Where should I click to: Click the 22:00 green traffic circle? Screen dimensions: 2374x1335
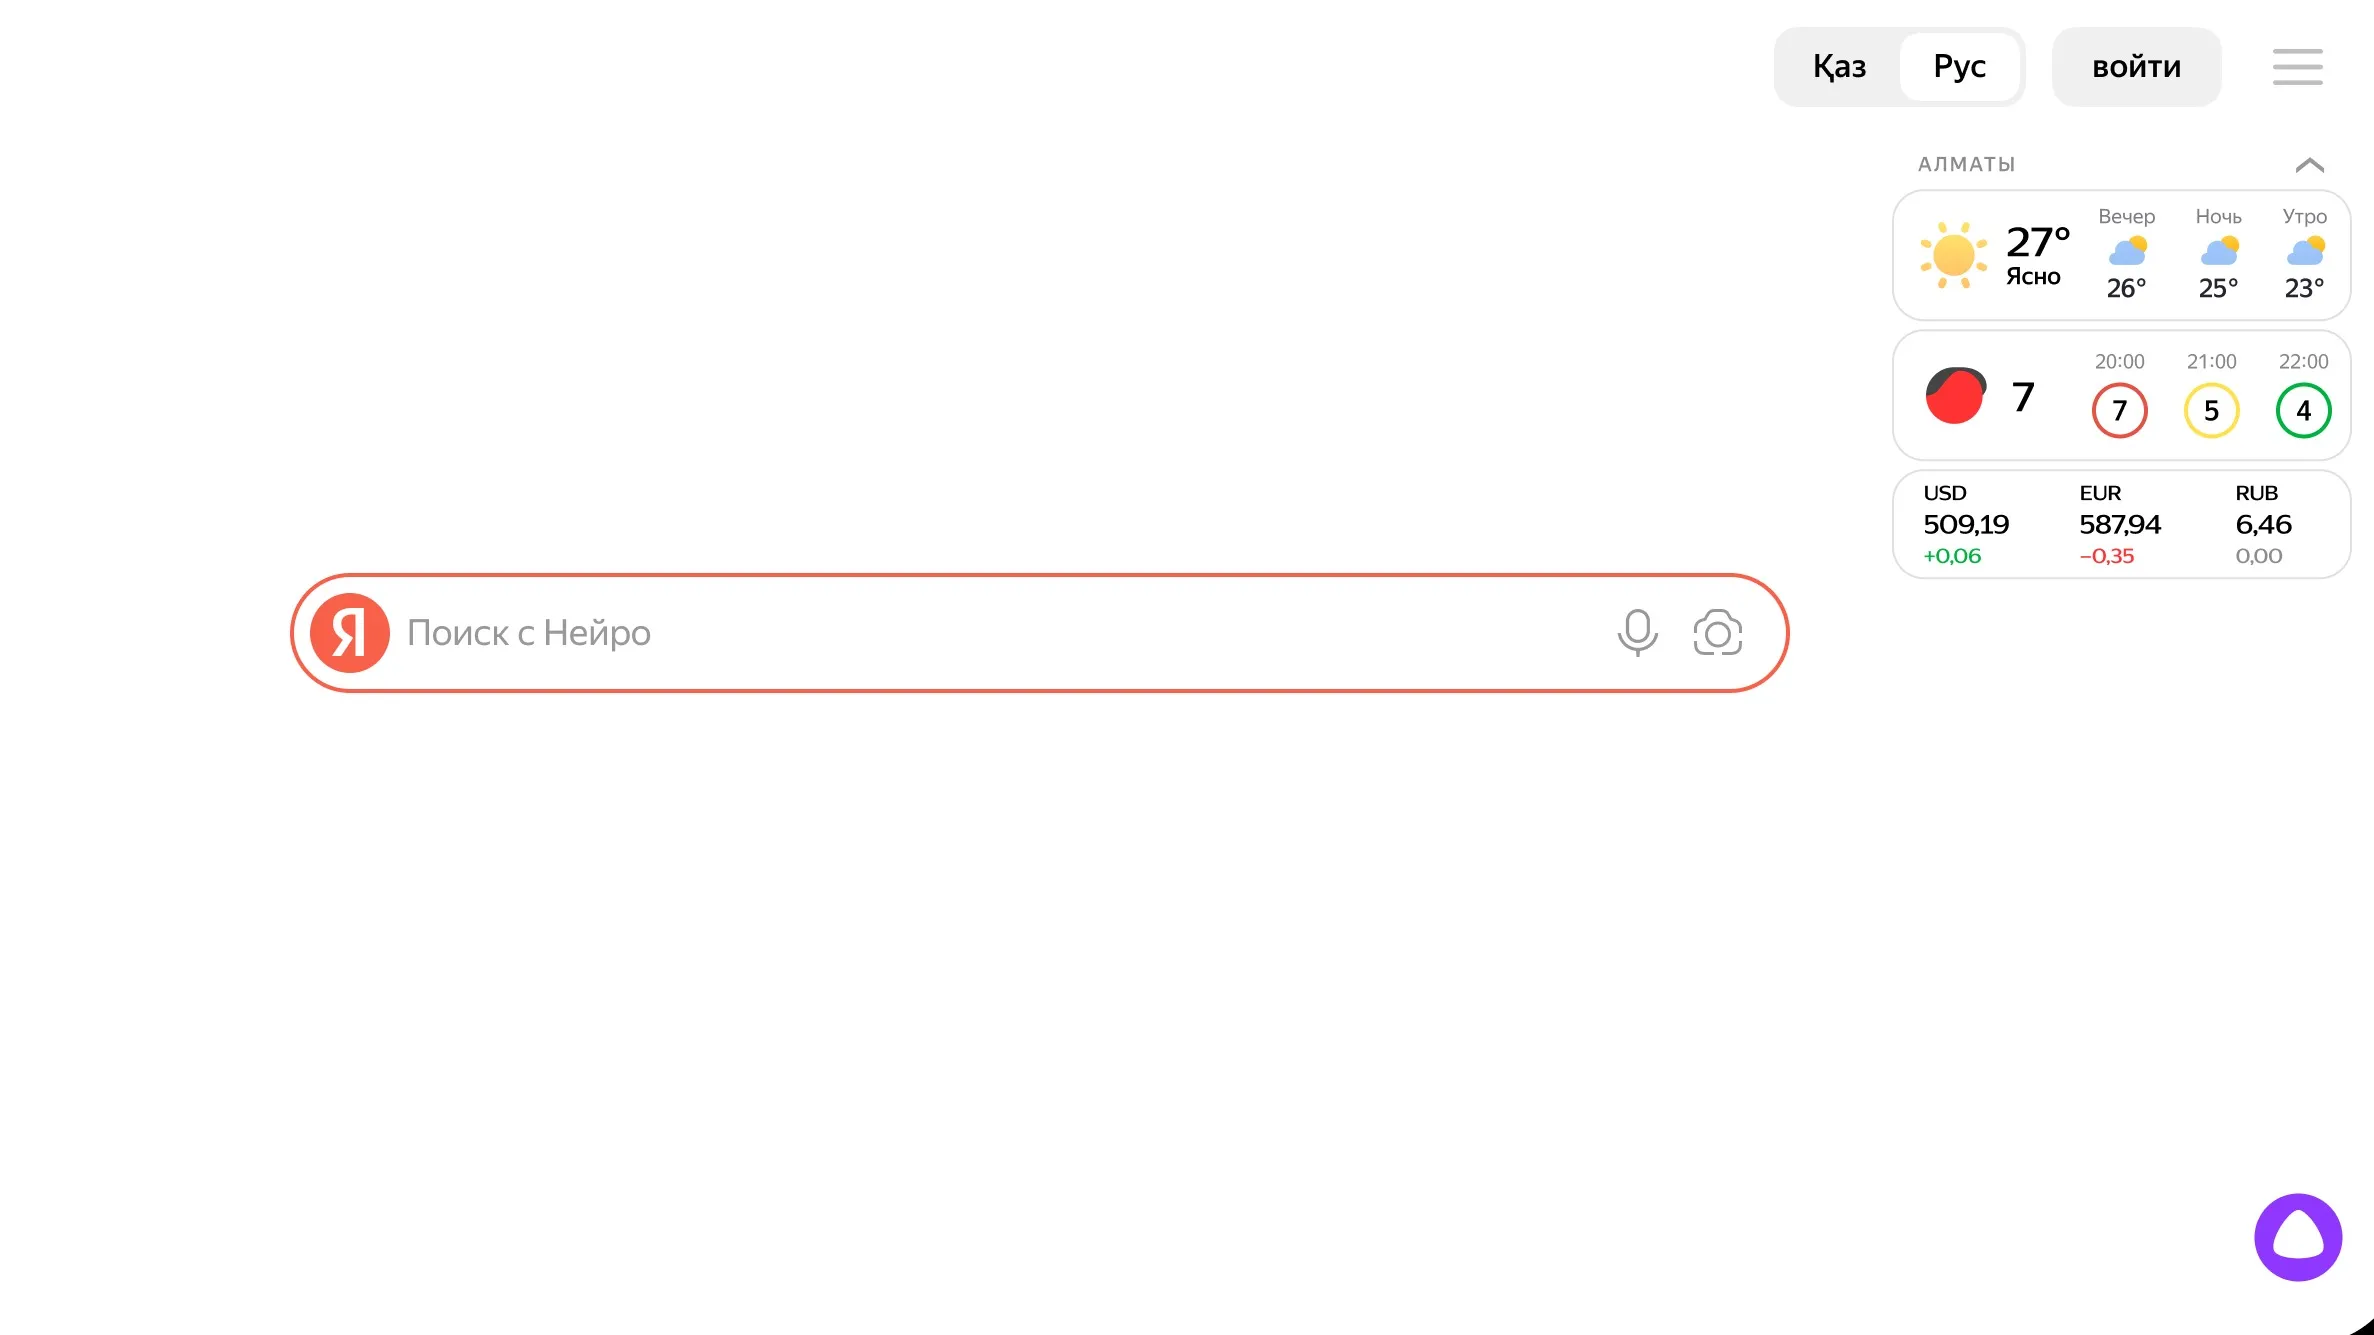point(2303,410)
